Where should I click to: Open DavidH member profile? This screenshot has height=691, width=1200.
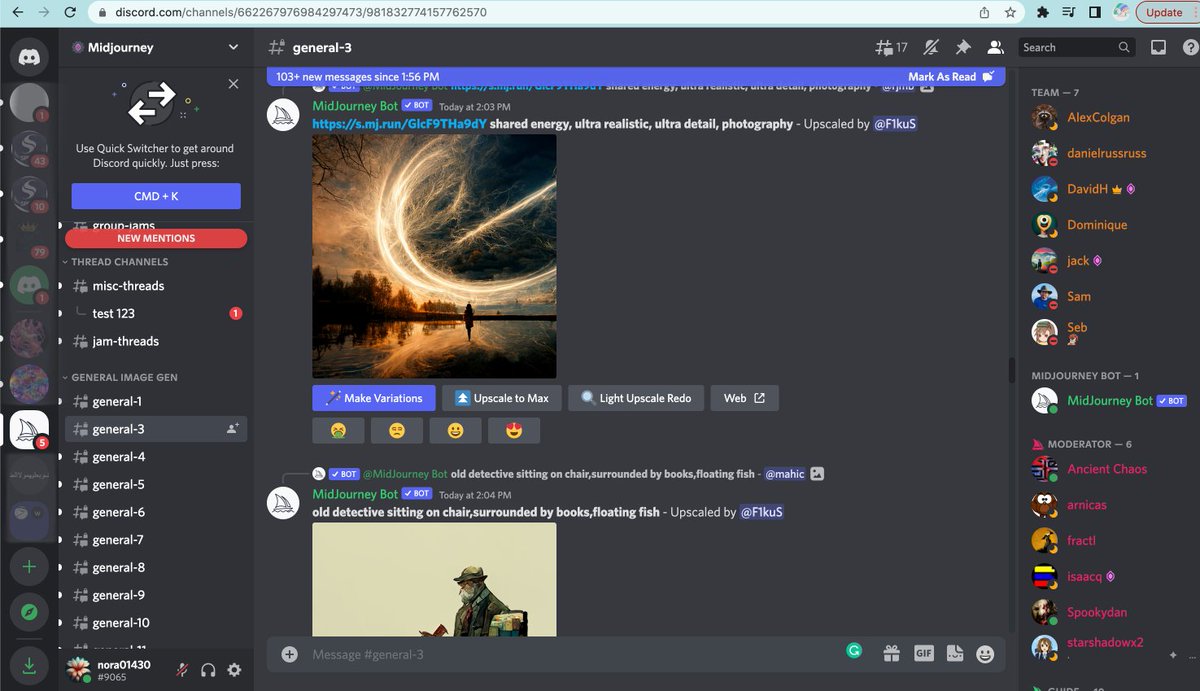pyautogui.click(x=1107, y=189)
